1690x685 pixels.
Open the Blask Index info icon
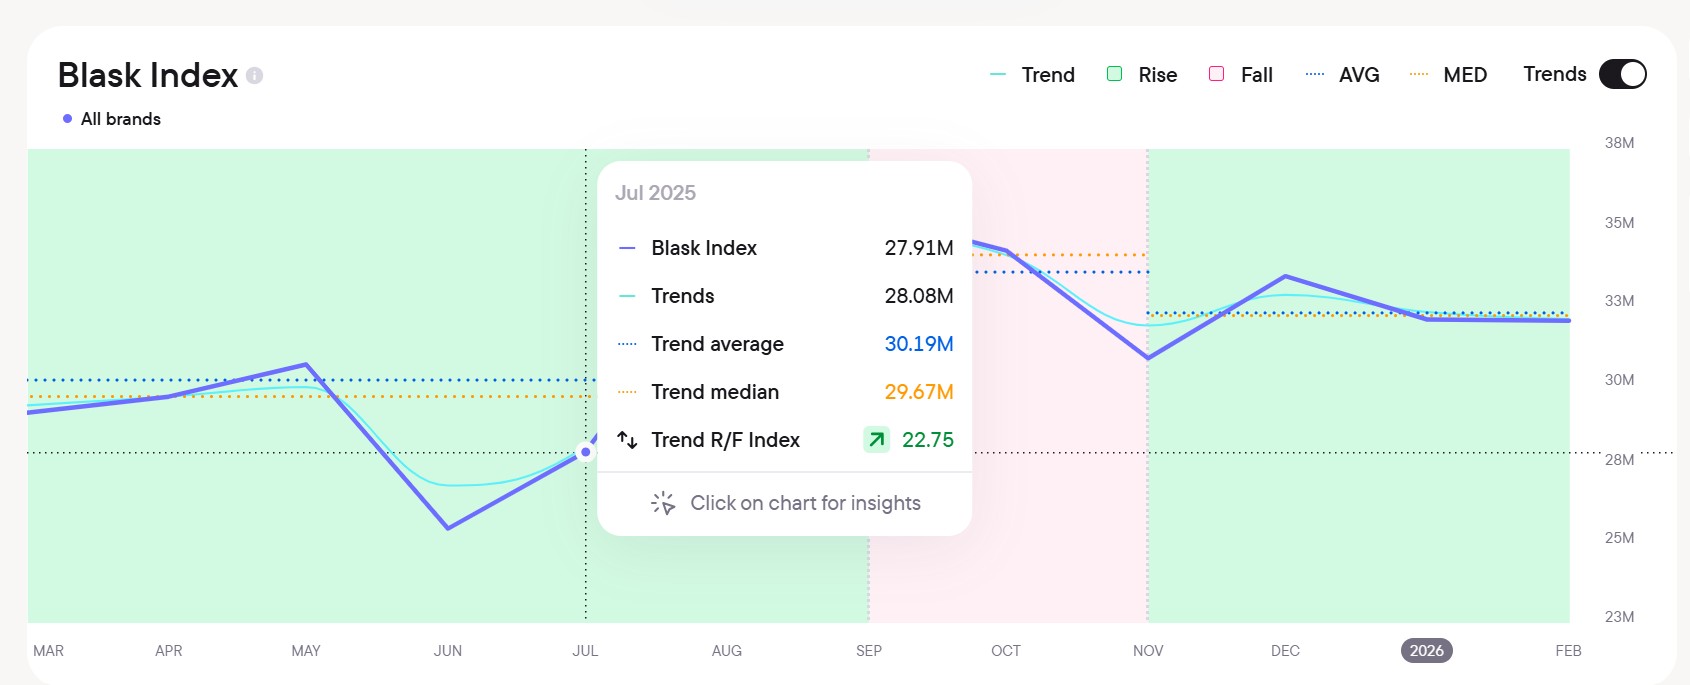pos(255,75)
